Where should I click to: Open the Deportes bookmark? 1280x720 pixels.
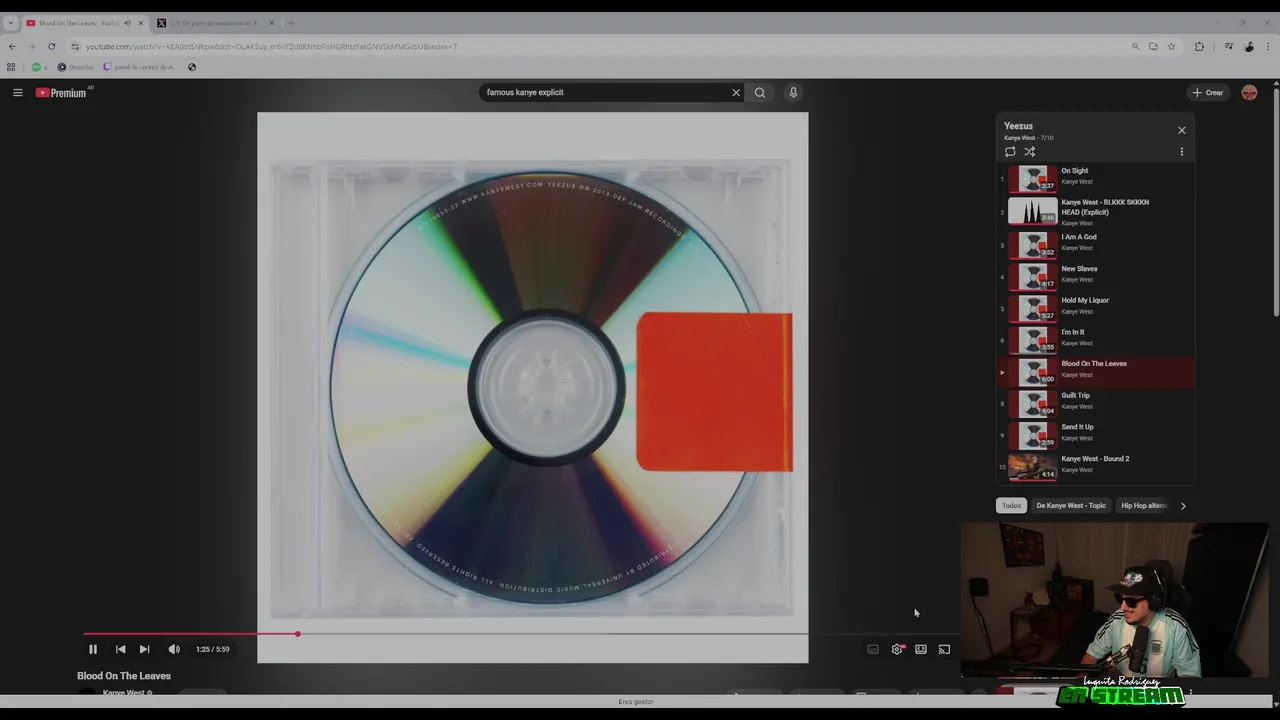(75, 67)
